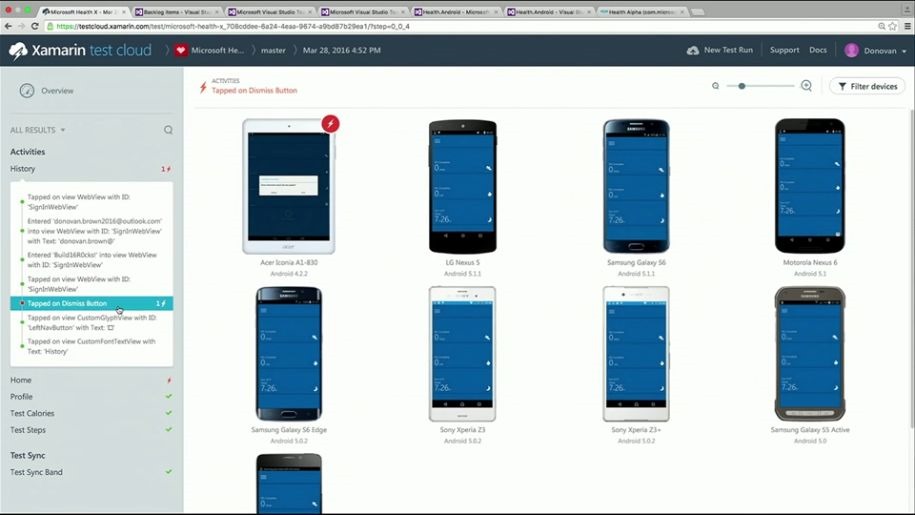Image resolution: width=915 pixels, height=515 pixels.
Task: Click the red failure badge on Acer Iconia
Action: (x=330, y=124)
